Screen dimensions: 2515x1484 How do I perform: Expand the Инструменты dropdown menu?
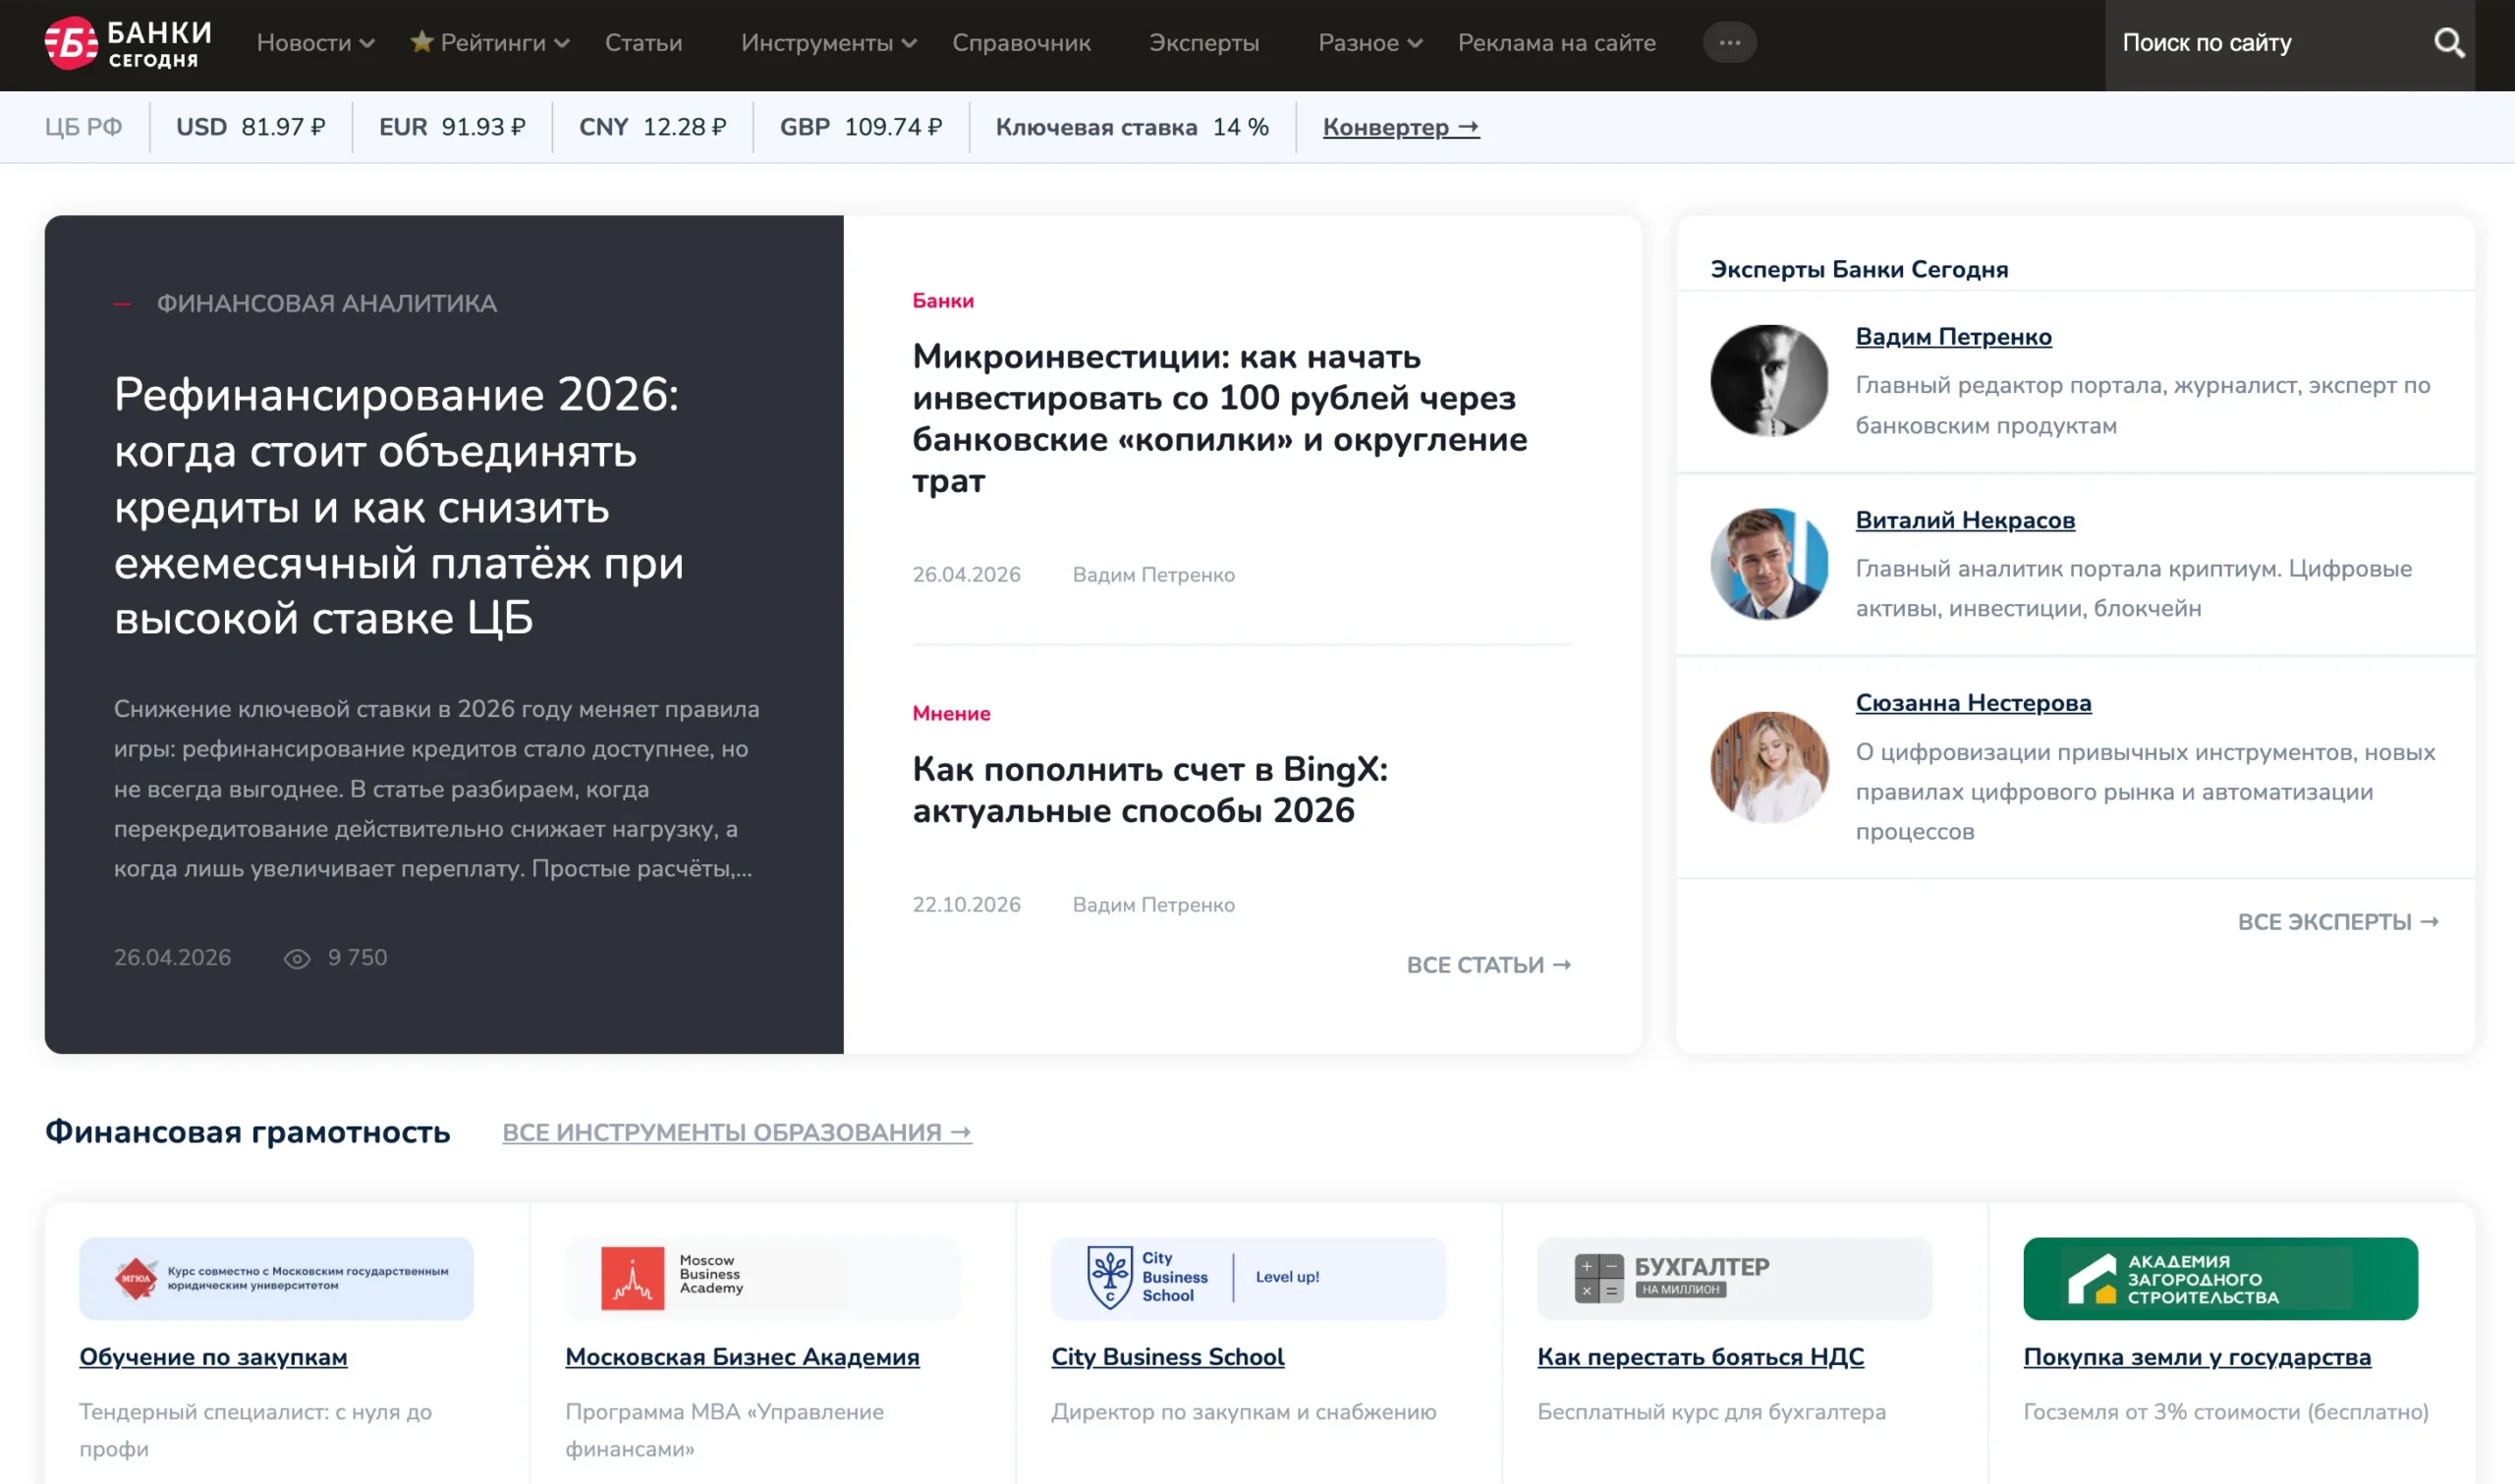[828, 43]
